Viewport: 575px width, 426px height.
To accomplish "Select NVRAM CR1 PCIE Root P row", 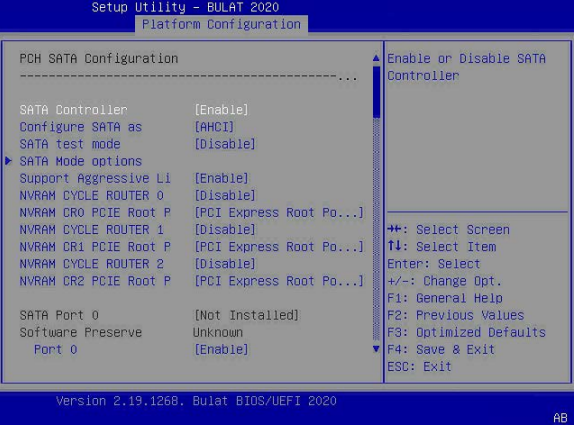I will [95, 246].
